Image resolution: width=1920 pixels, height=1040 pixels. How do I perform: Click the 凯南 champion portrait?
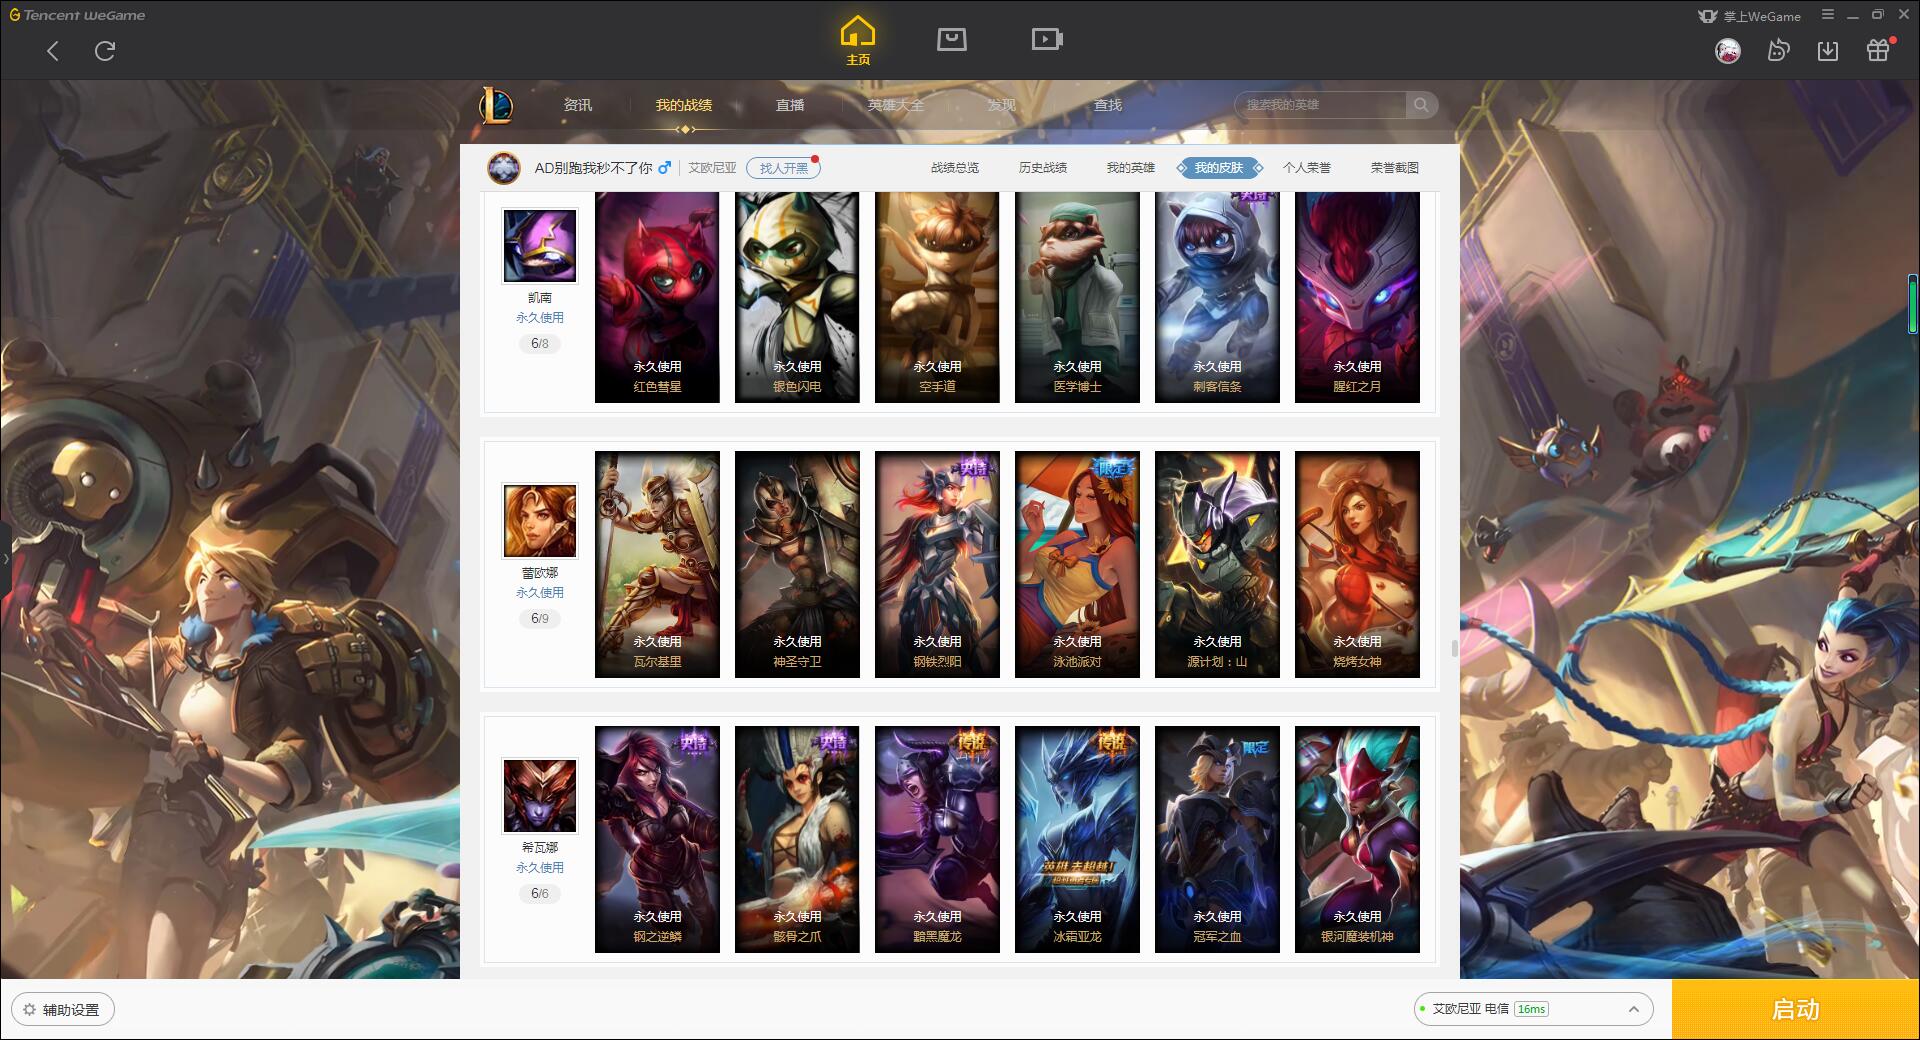click(540, 246)
